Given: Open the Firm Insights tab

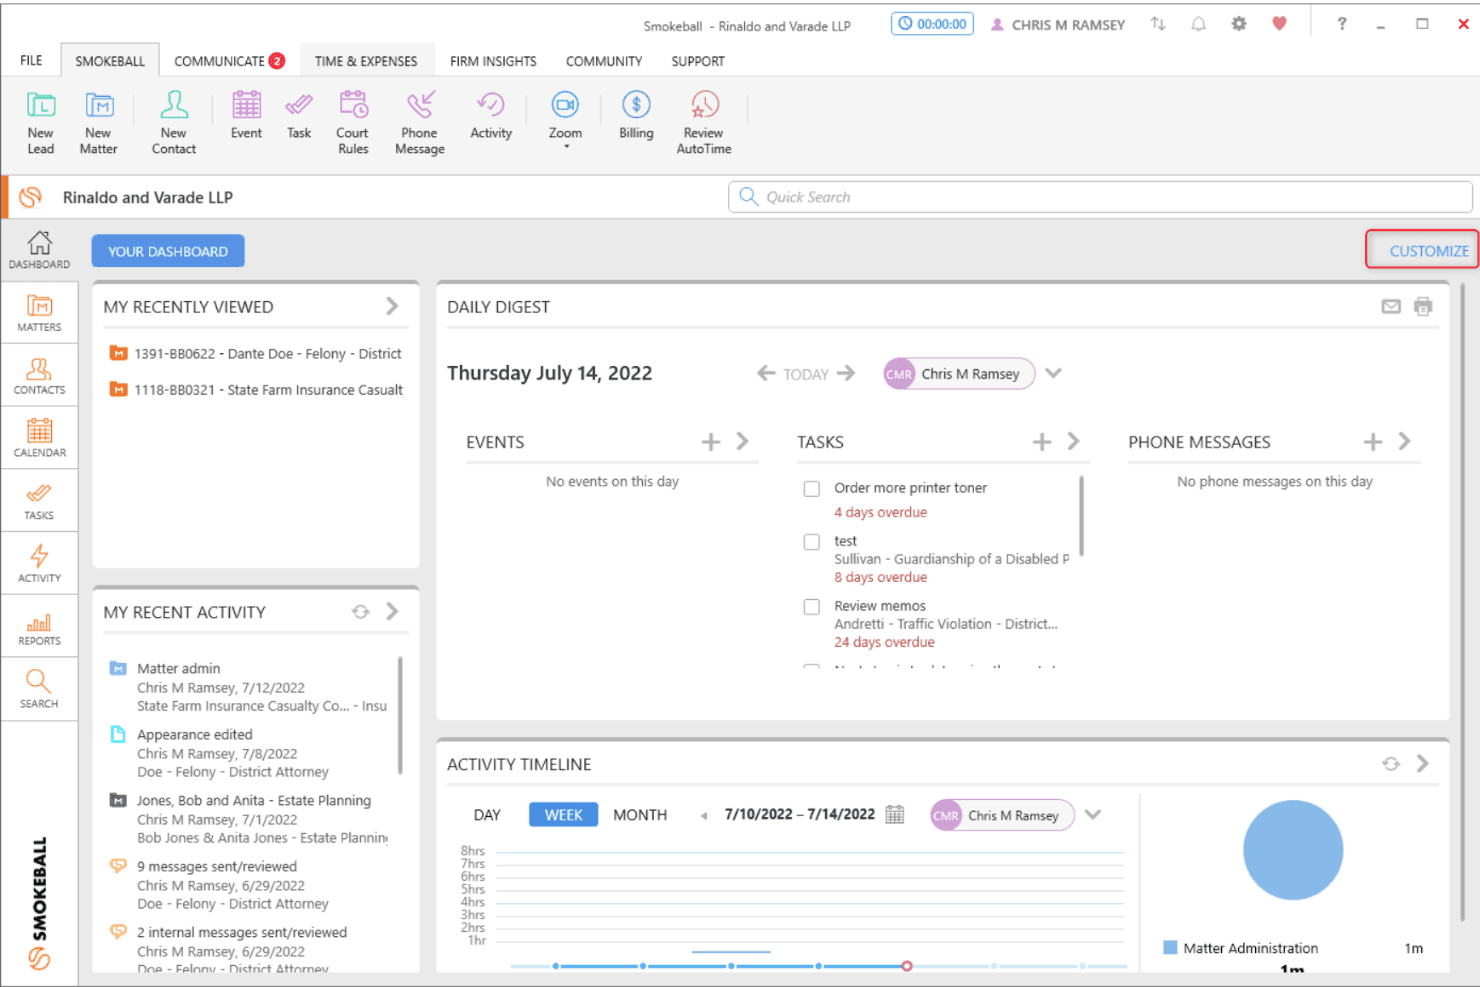Looking at the screenshot, I should coord(493,61).
